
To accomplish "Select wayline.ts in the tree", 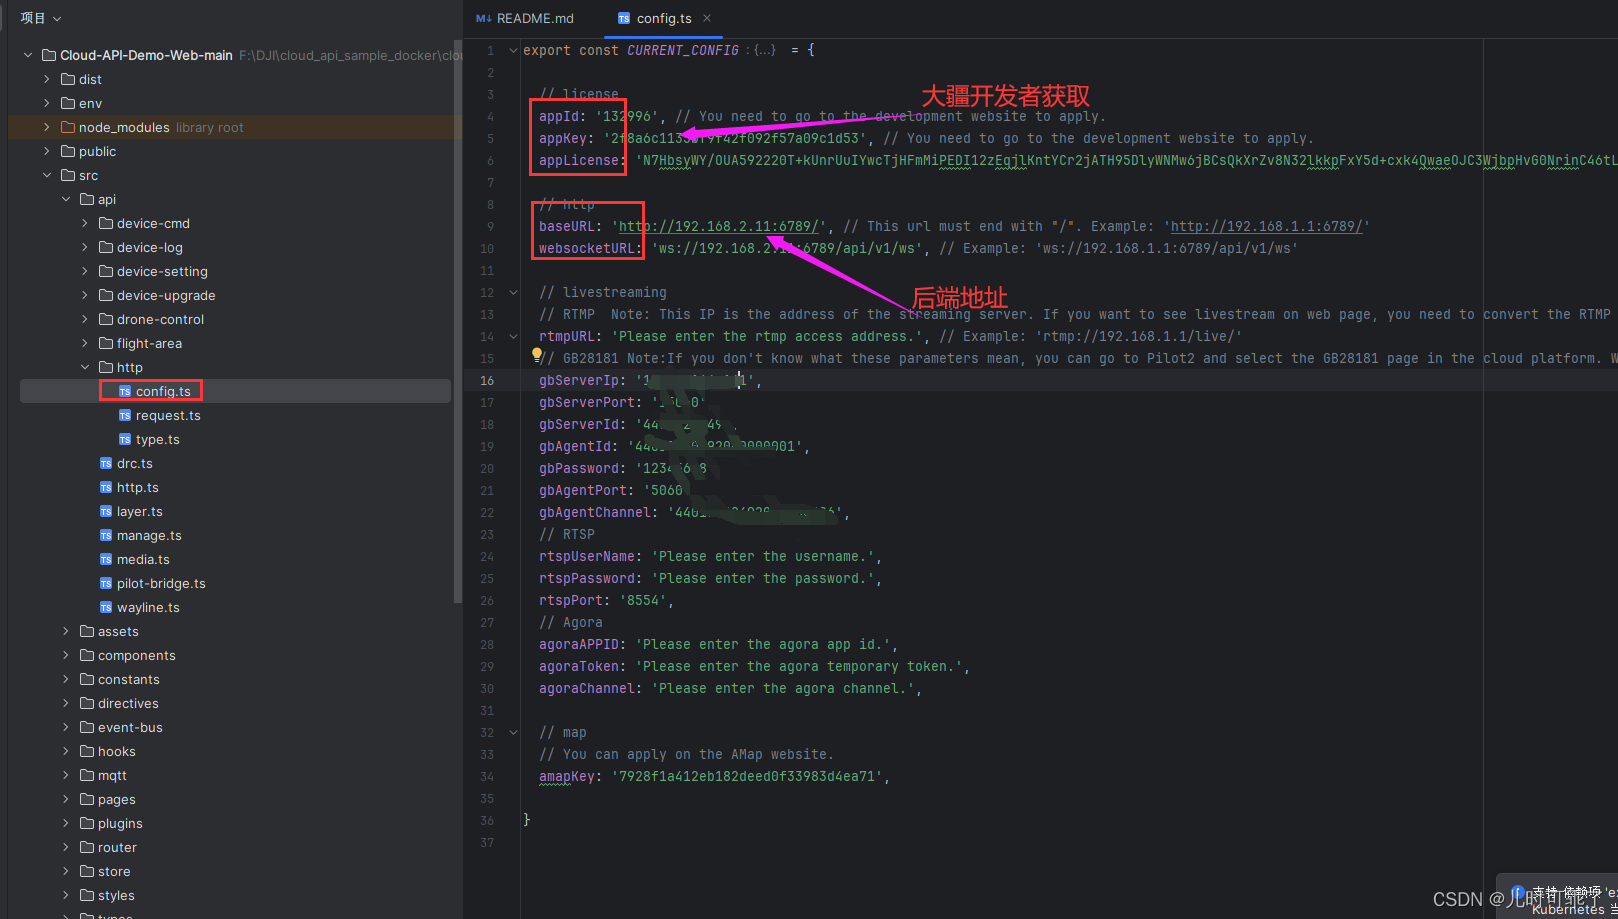I will tap(148, 607).
